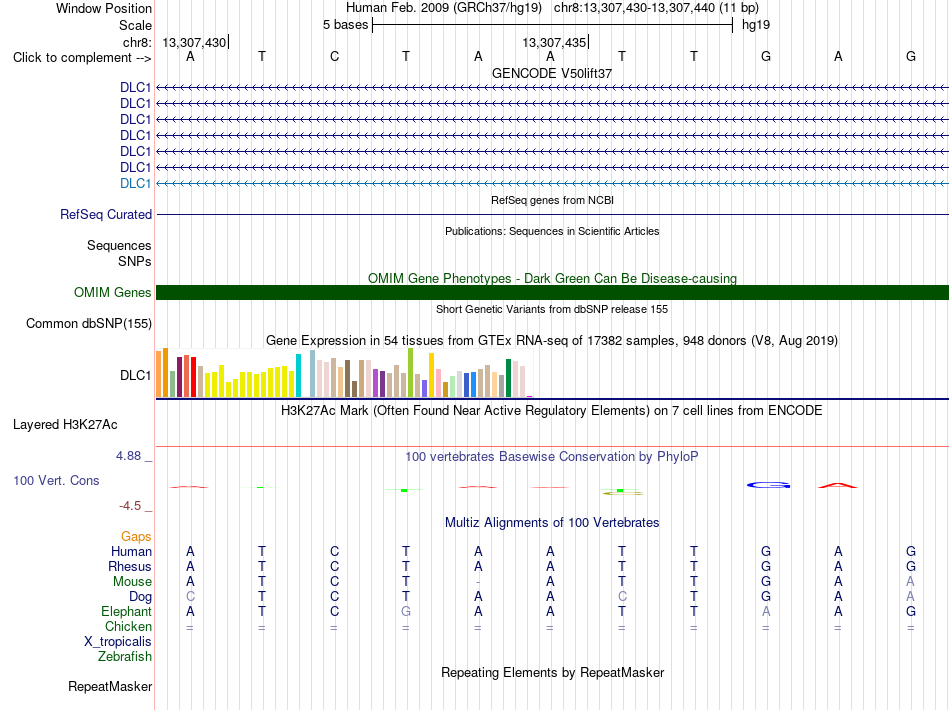Click the 'Click to complement' label
This screenshot has width=950, height=710.
click(82, 58)
